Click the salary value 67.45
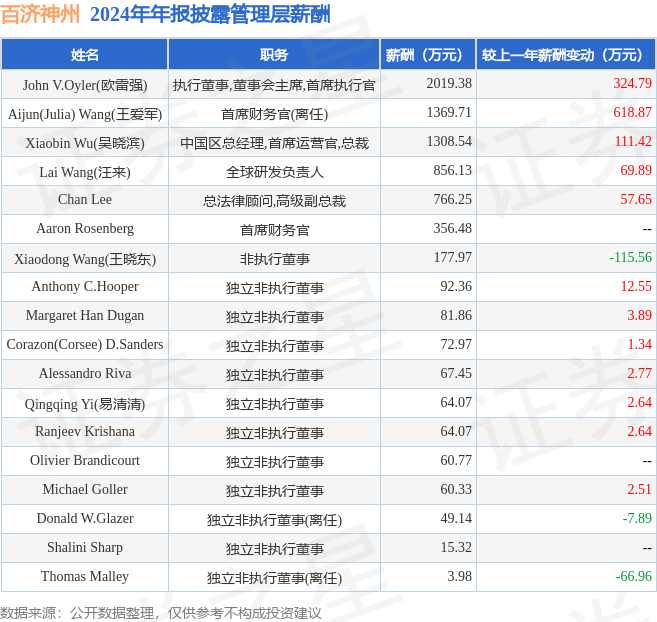Viewport: 657px width, 622px height. click(x=456, y=373)
